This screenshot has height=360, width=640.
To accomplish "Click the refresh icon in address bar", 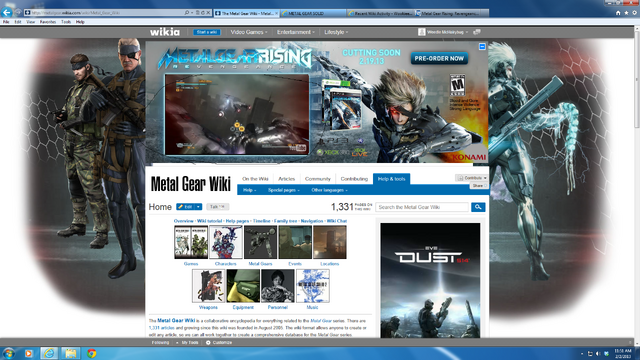I will [x=202, y=13].
